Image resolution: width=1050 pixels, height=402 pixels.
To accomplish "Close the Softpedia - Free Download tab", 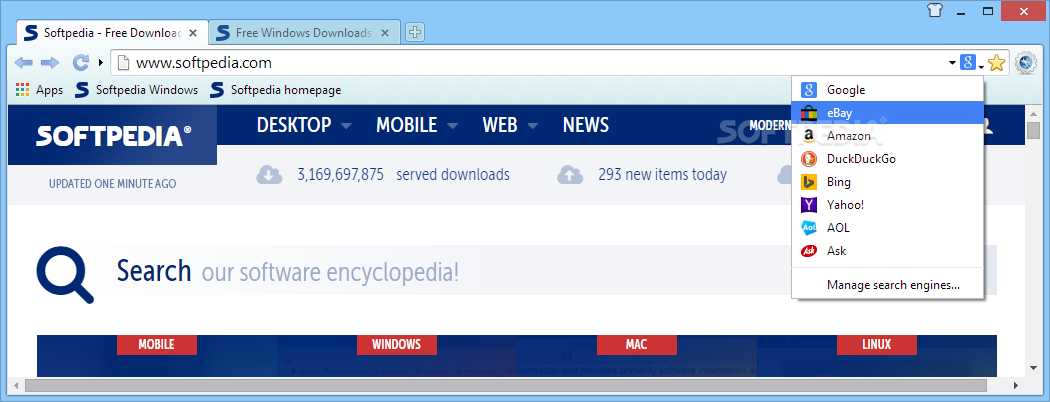I will pos(193,32).
